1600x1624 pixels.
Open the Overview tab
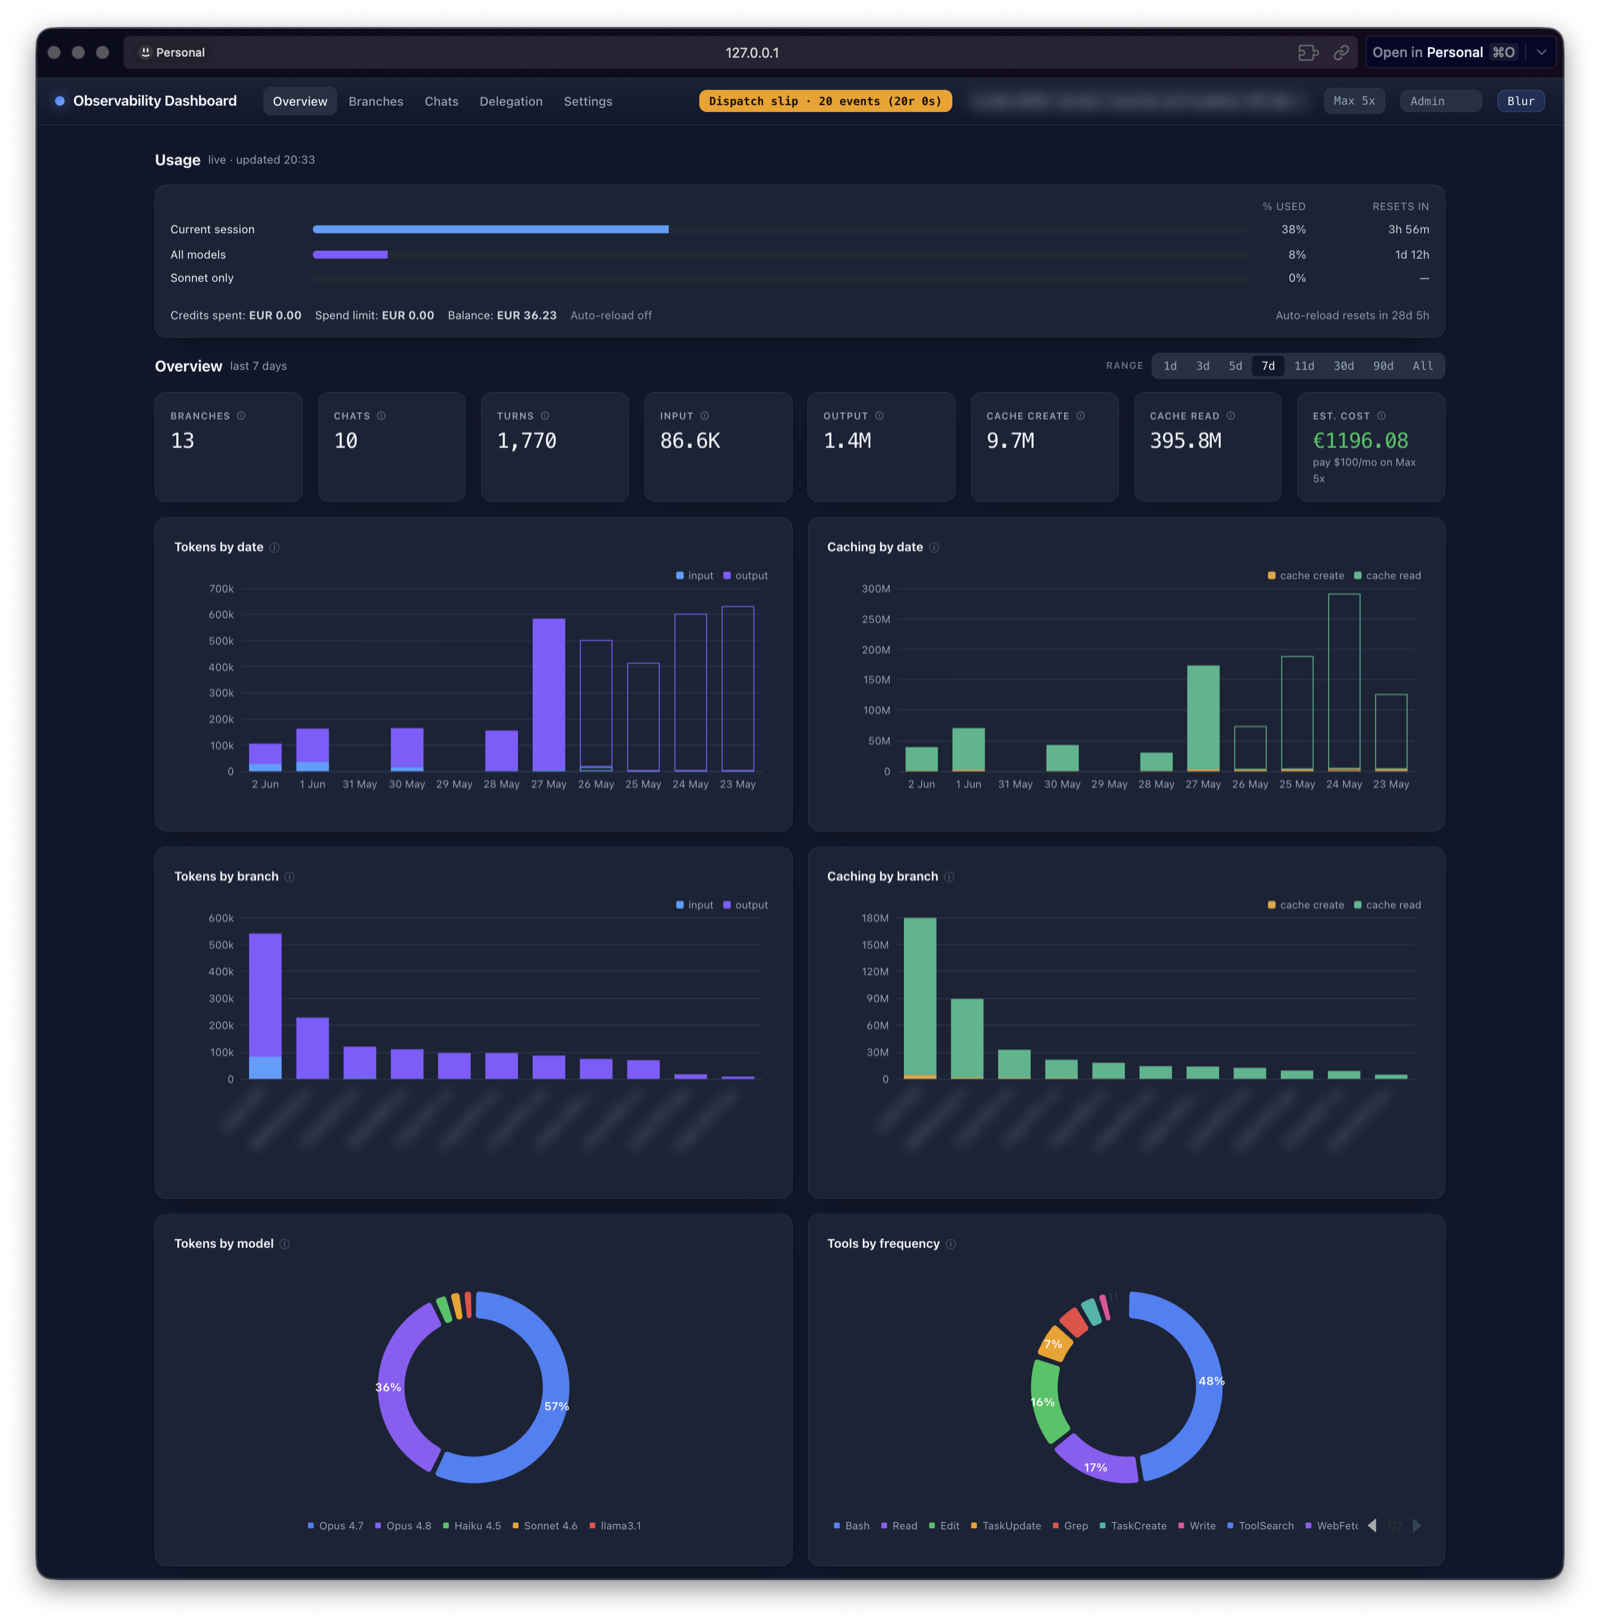coord(300,101)
